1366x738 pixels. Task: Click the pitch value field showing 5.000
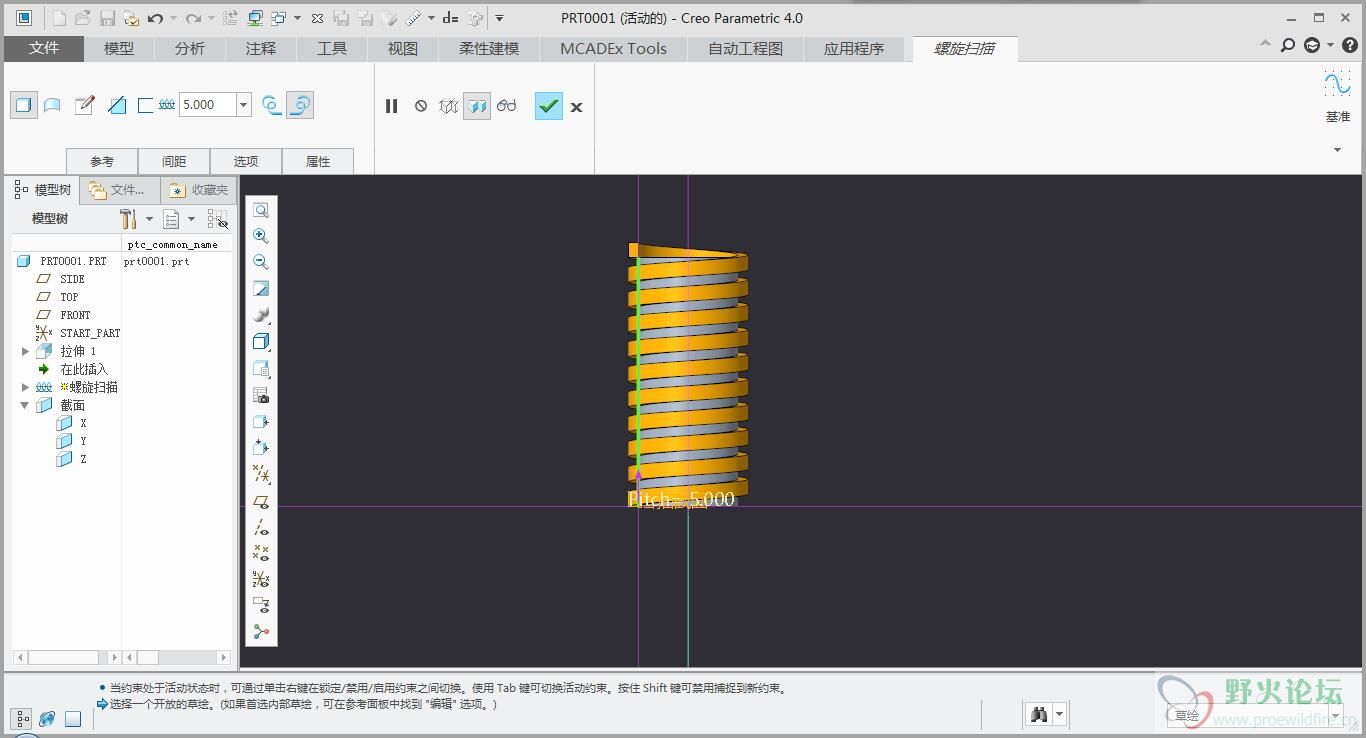[x=207, y=105]
